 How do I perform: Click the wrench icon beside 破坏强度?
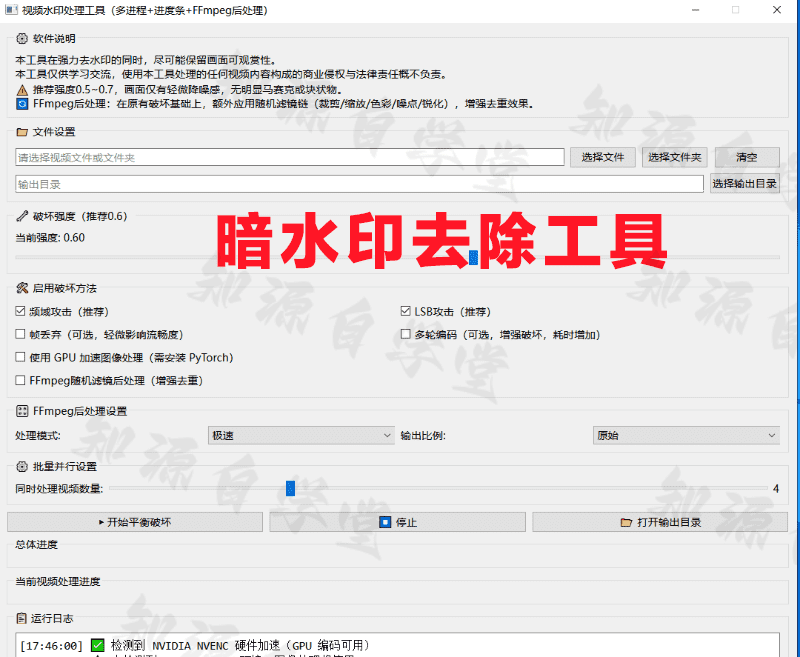pos(22,216)
